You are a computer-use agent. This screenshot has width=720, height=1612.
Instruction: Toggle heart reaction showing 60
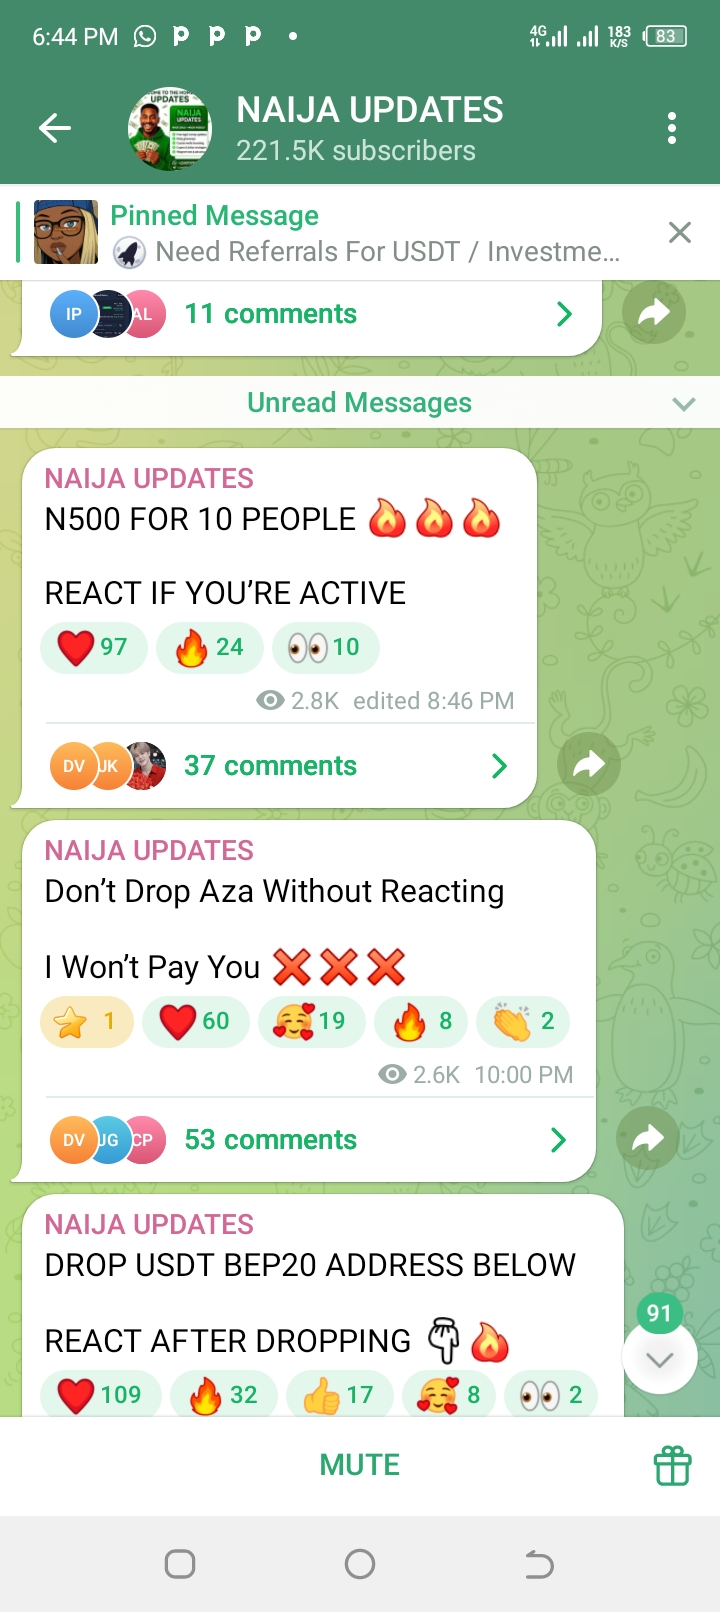[x=196, y=1021]
